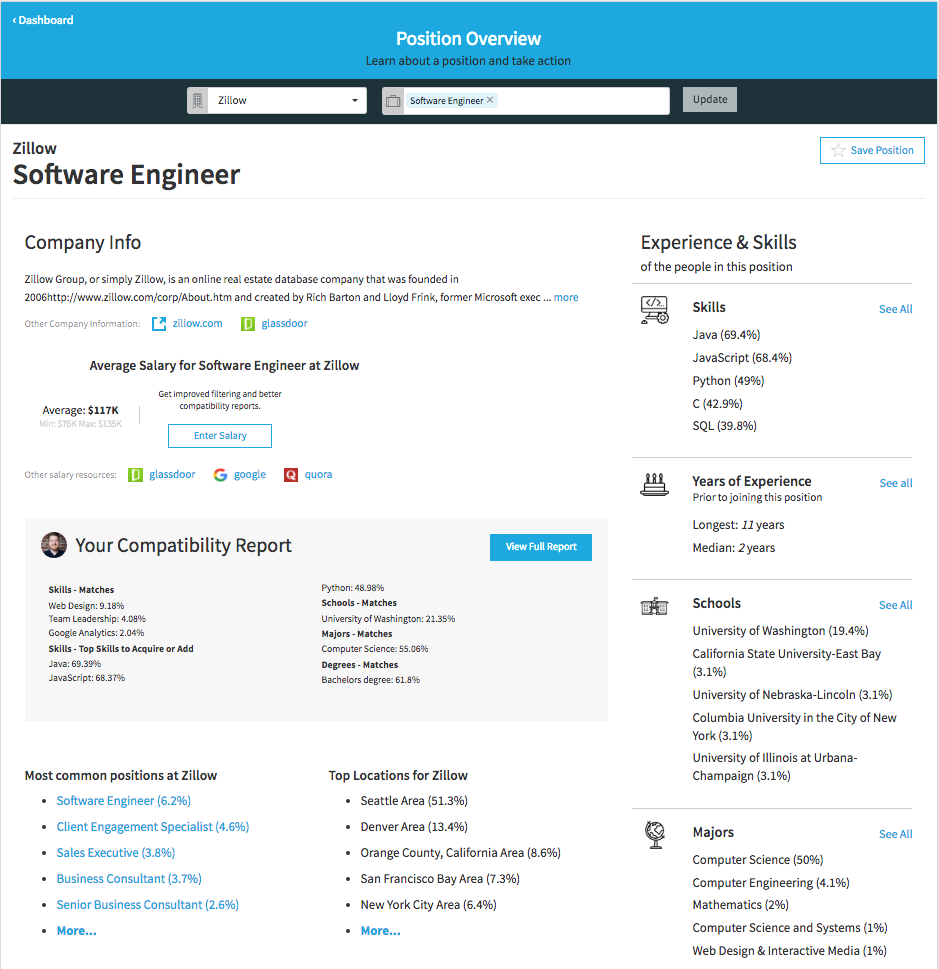Click University of Washington (19.4%) entry
The width and height of the screenshot is (939, 969).
(x=780, y=631)
